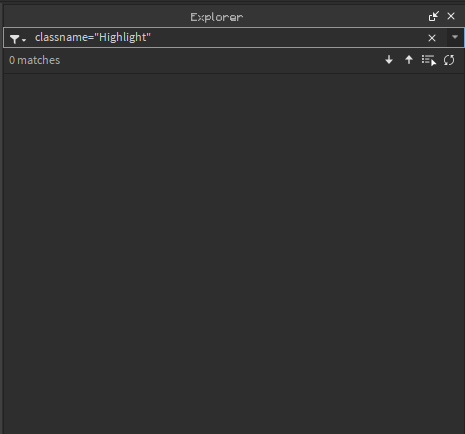
Task: Click the empty title bar area left of Explorer
Action: (x=97, y=16)
